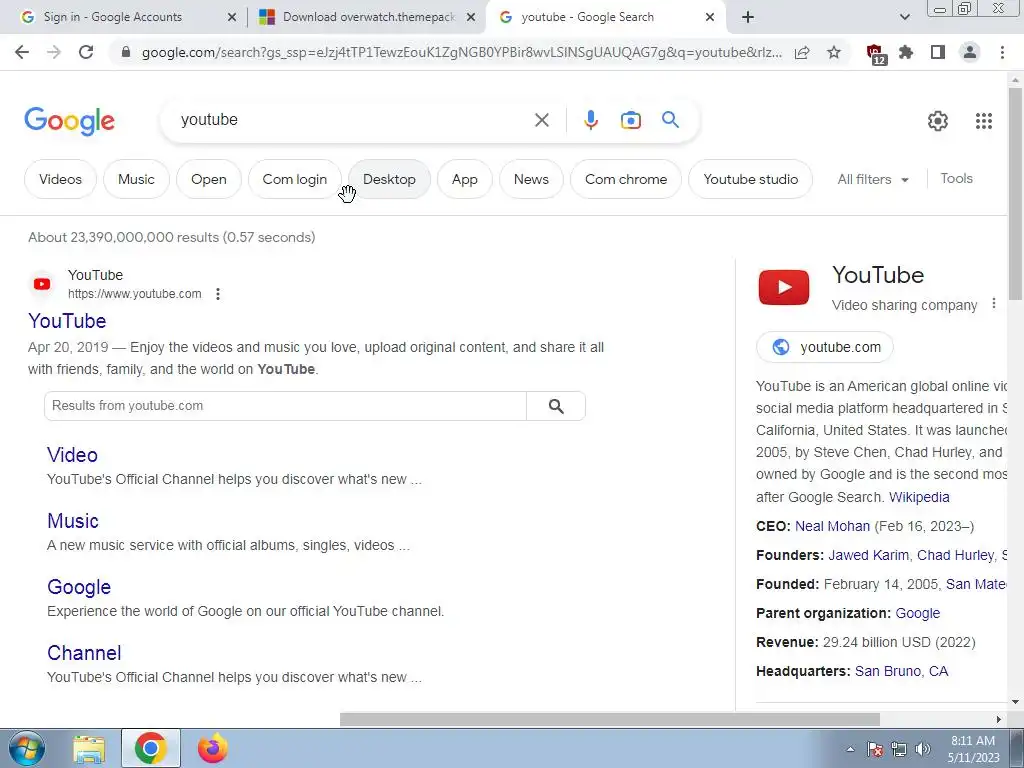Bookmark this page with the star icon
The height and width of the screenshot is (768, 1024).
tap(834, 52)
